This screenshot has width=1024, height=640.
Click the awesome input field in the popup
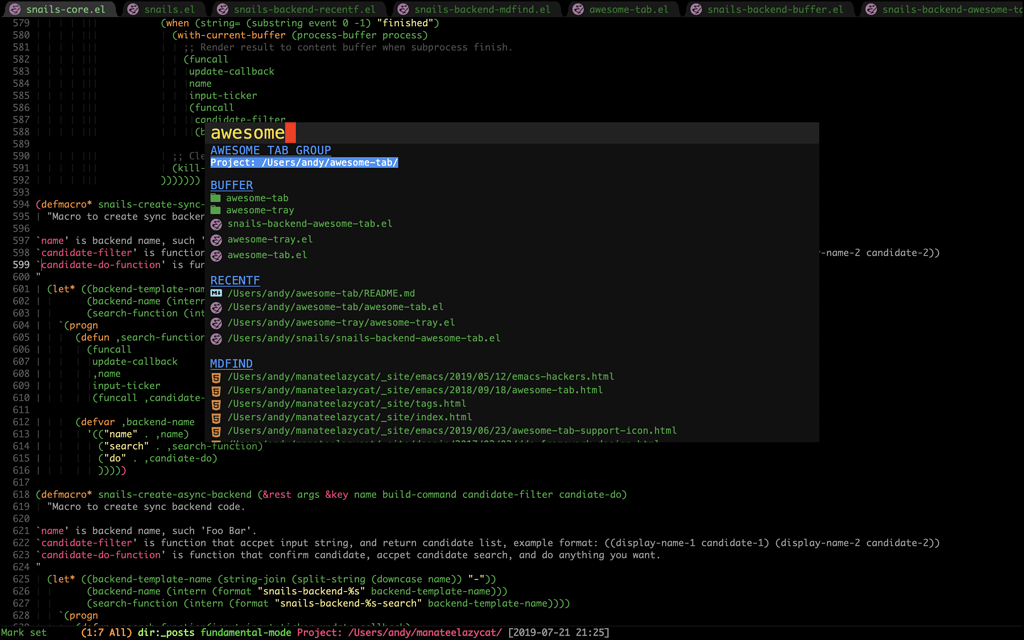[x=248, y=131]
